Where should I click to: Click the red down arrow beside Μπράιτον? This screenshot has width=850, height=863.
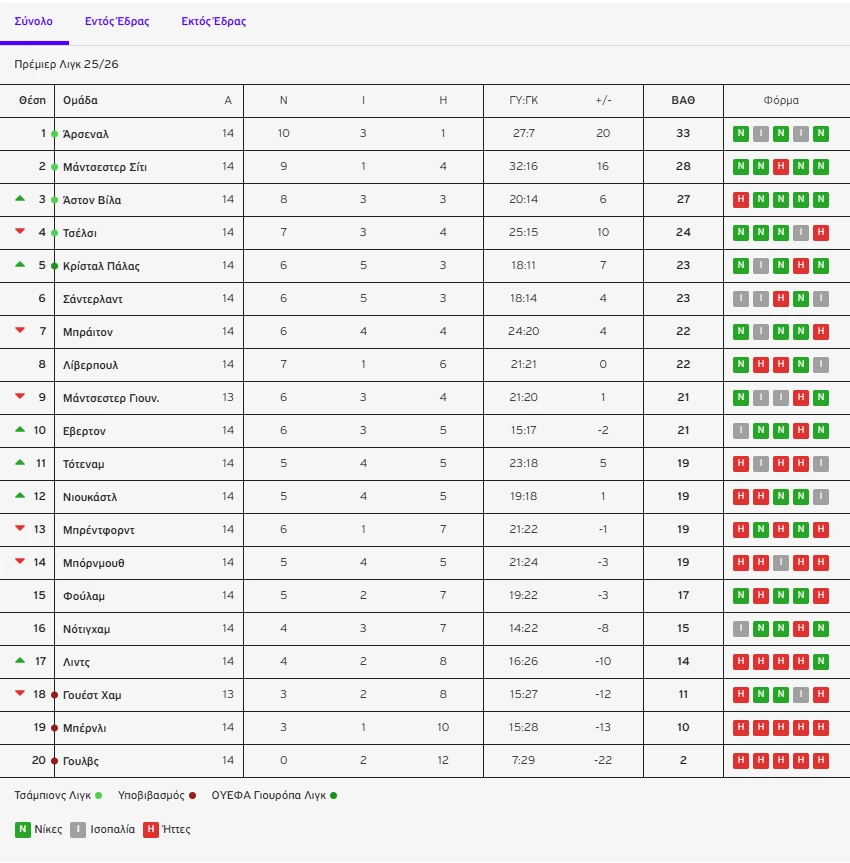point(19,331)
